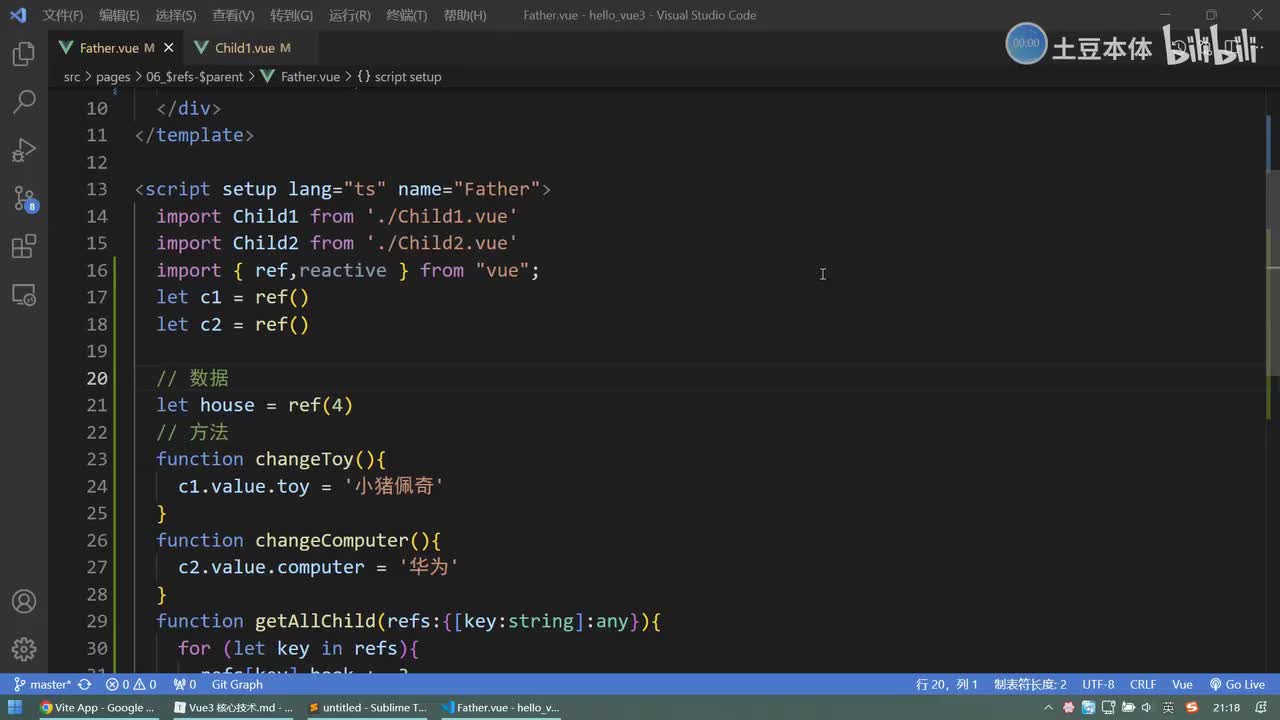The height and width of the screenshot is (720, 1280).
Task: Open the Run and Debug view
Action: (24, 150)
